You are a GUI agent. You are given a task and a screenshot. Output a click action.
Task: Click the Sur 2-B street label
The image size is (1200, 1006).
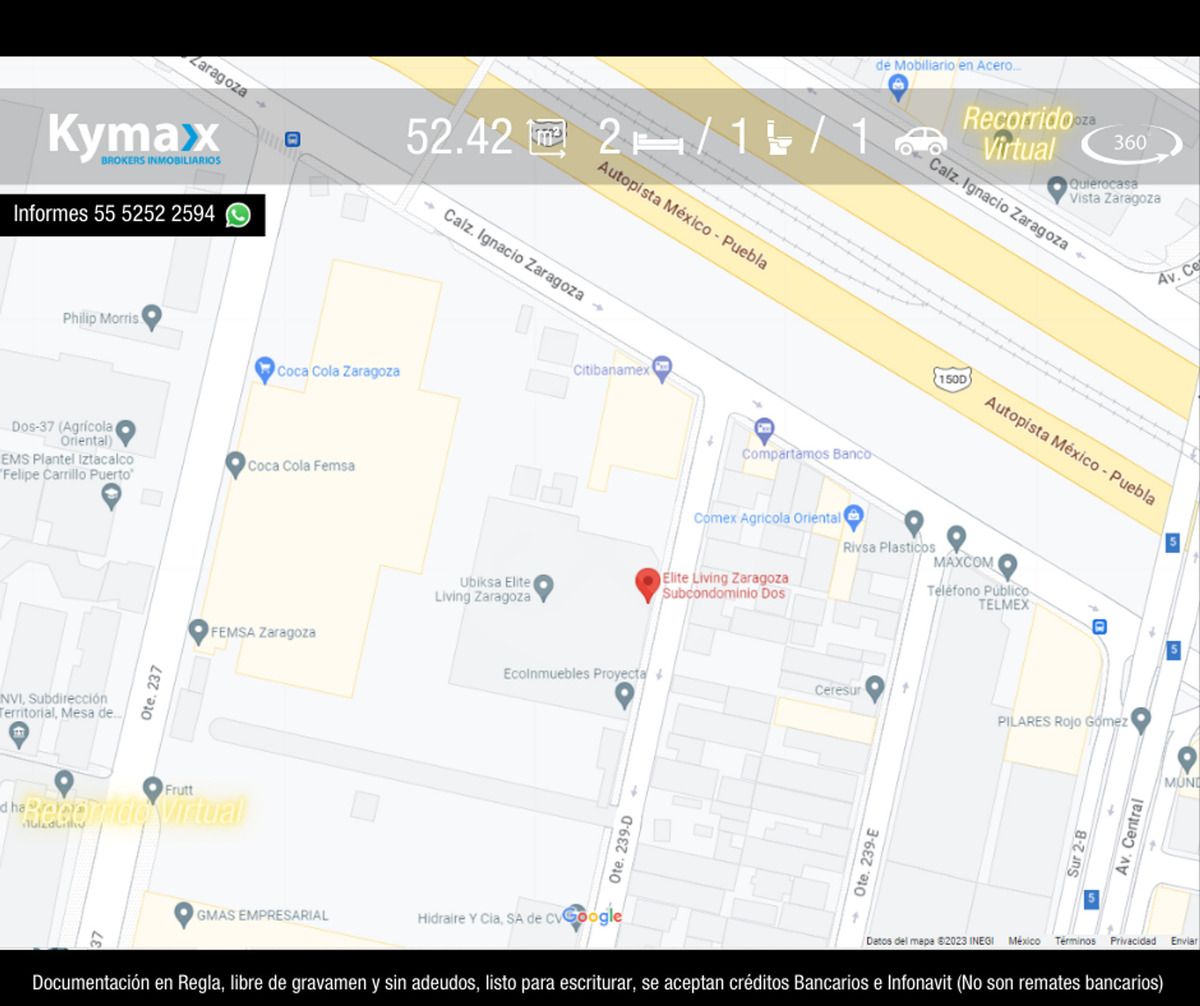point(1077,853)
